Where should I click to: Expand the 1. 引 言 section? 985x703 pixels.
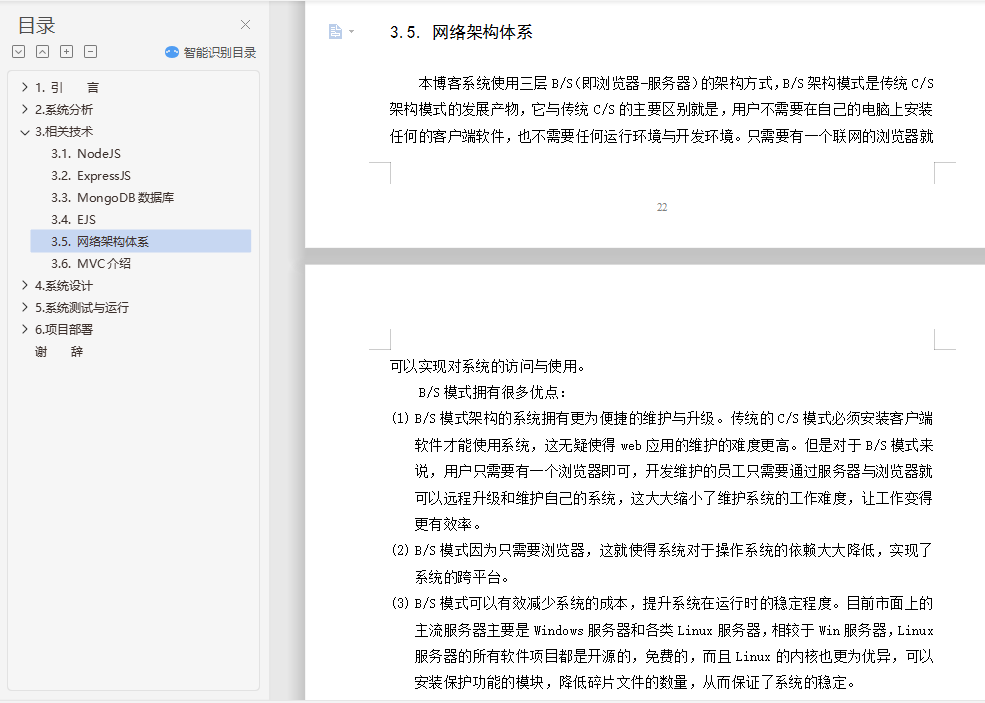pos(24,87)
